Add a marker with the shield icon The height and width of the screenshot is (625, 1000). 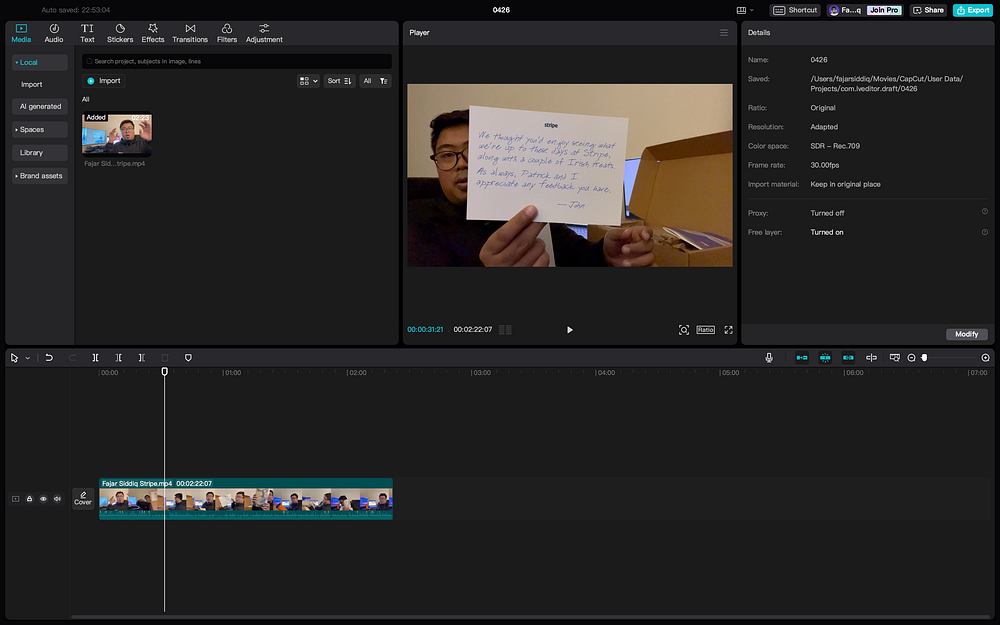pyautogui.click(x=188, y=357)
